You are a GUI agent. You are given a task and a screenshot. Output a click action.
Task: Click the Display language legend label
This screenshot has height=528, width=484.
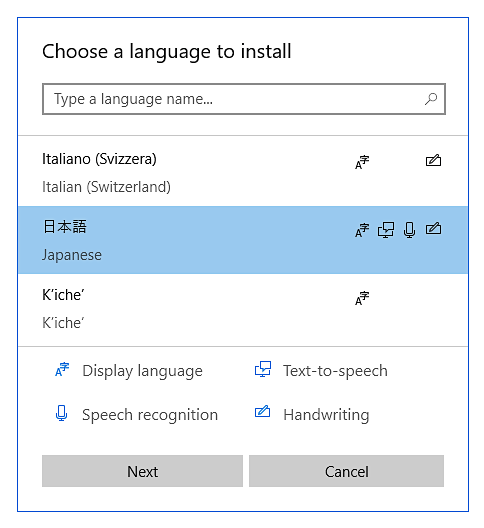[142, 371]
